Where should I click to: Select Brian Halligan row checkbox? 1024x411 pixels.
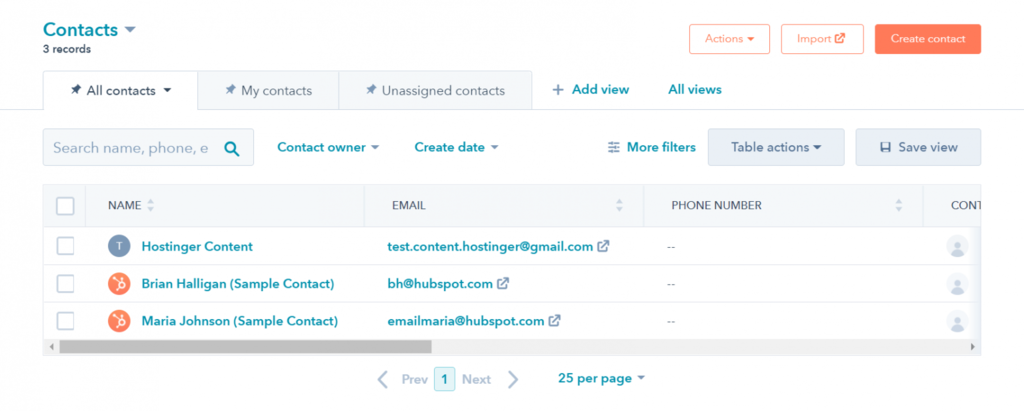tap(65, 284)
